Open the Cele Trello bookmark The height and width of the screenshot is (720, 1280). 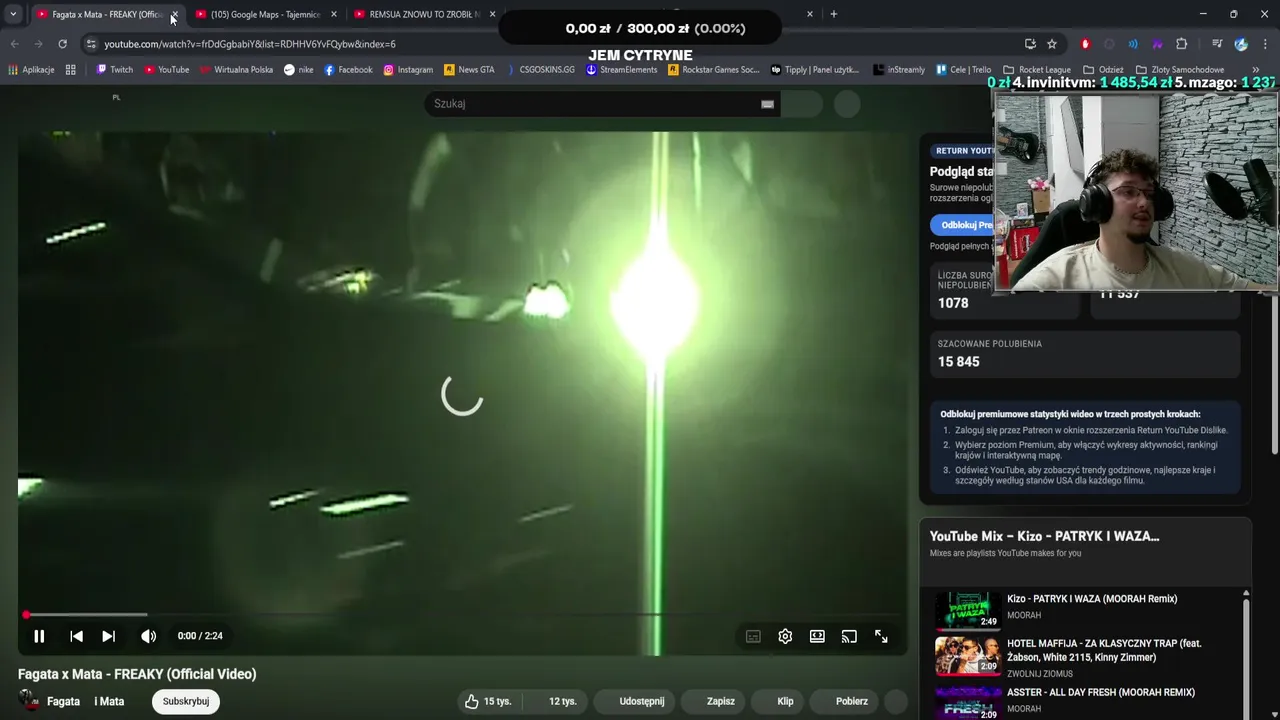(x=964, y=70)
